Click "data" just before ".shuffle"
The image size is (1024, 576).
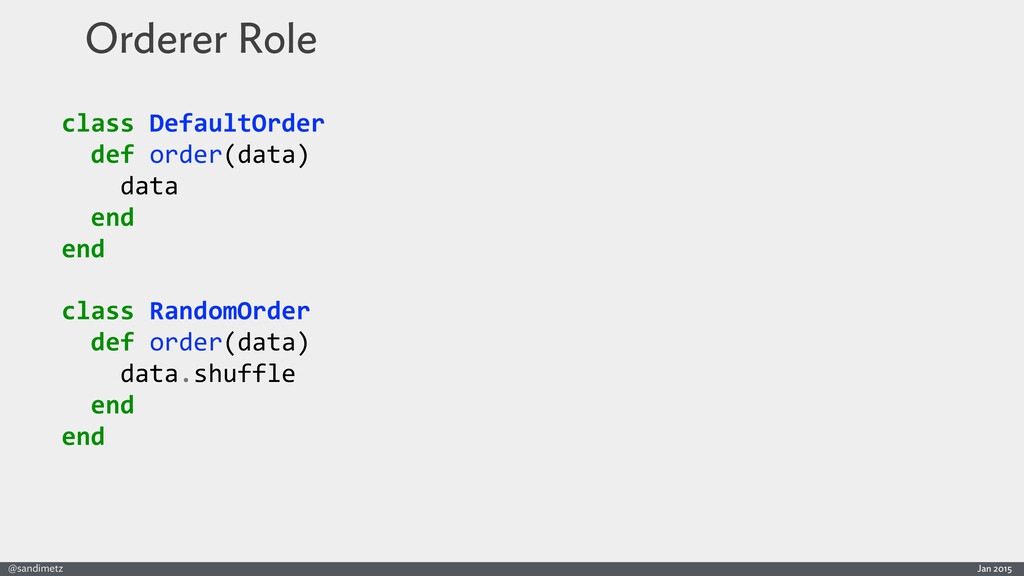(149, 374)
